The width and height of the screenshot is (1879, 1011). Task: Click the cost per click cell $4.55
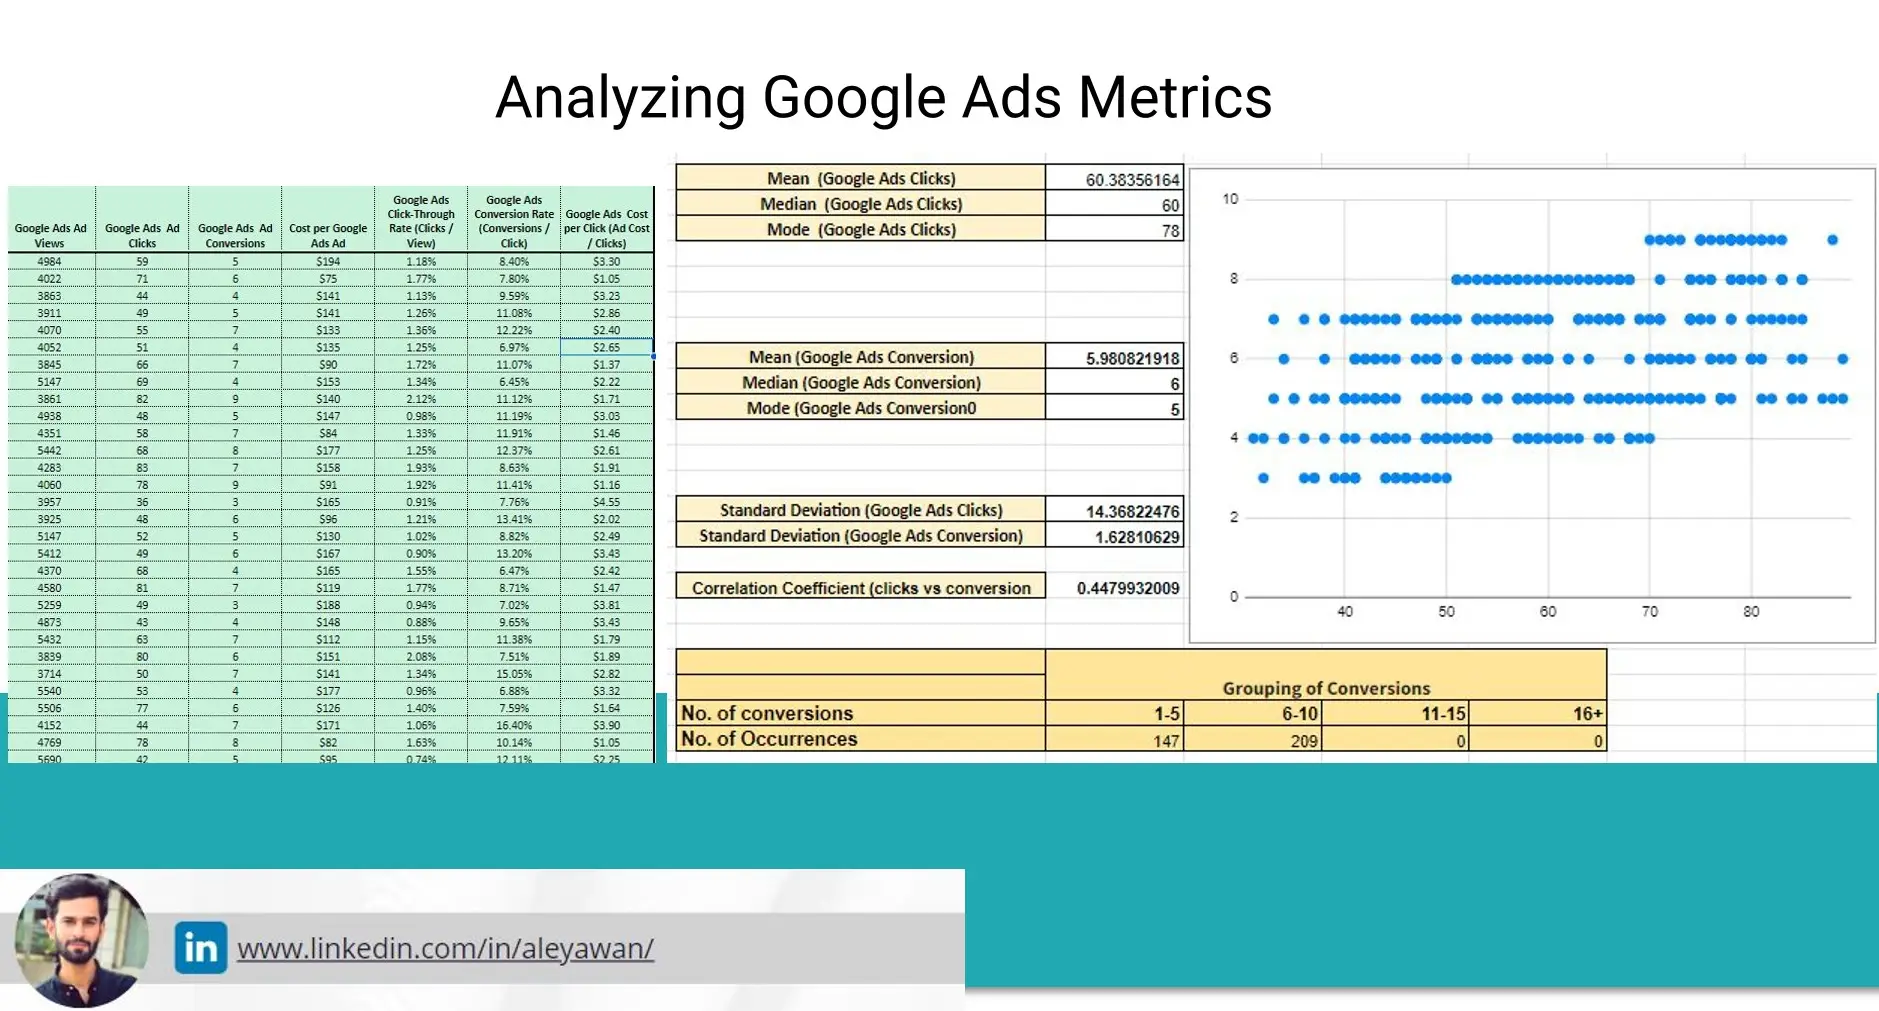click(607, 502)
